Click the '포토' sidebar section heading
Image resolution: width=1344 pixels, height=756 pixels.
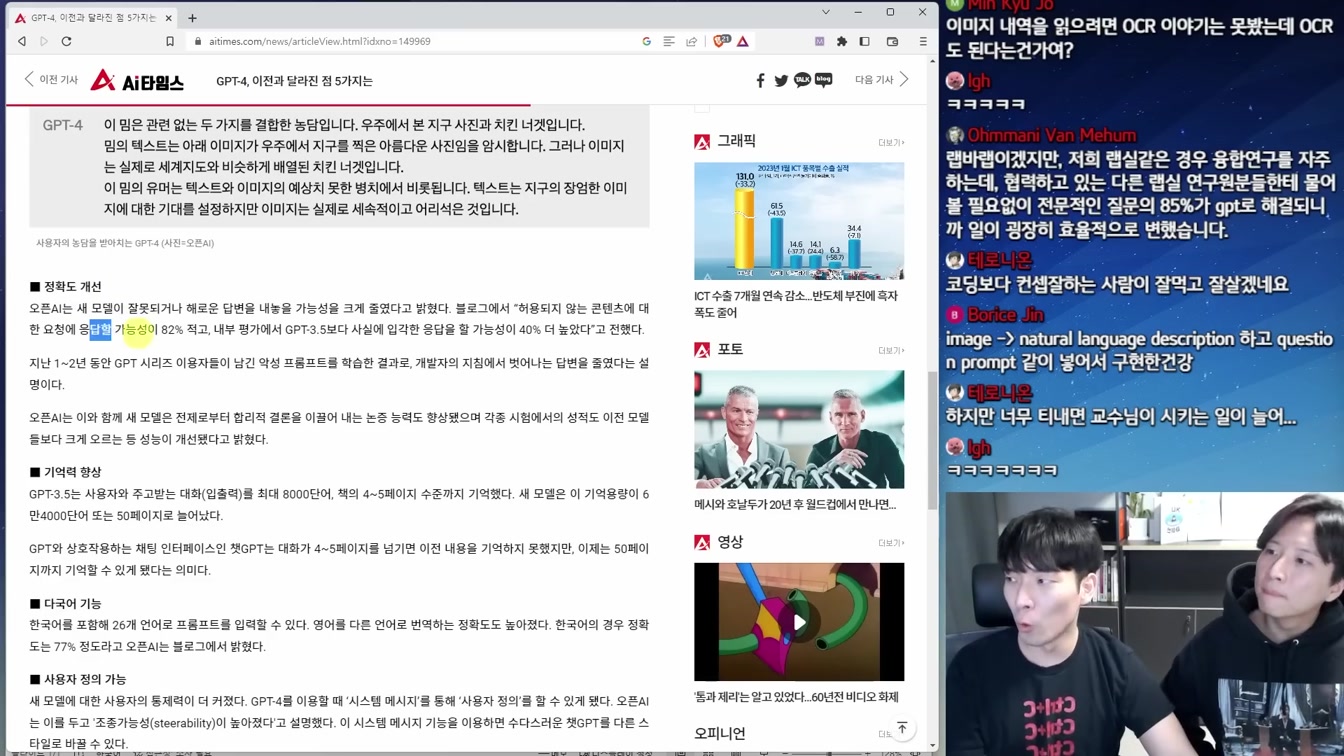point(730,350)
